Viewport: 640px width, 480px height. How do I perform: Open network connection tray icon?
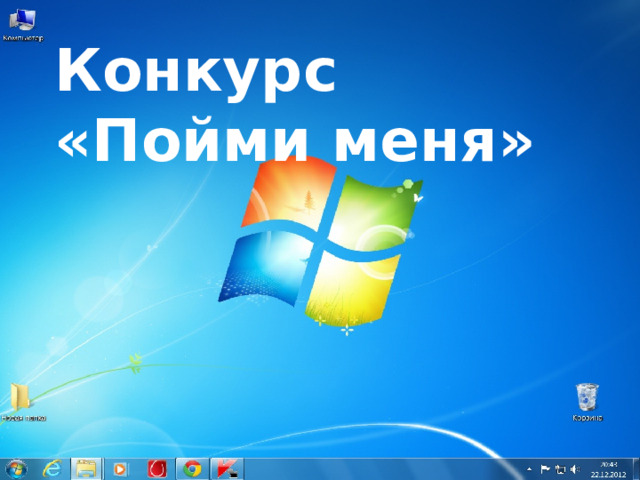point(560,470)
